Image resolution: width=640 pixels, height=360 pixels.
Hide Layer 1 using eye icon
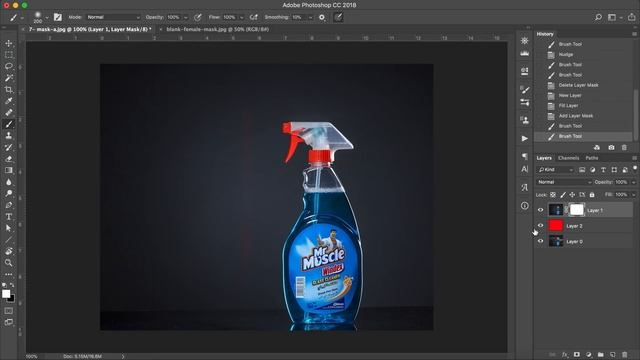540,210
